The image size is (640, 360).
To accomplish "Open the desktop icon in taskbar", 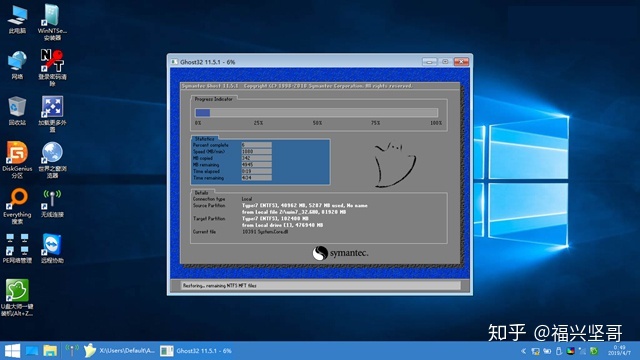I will (x=32, y=351).
